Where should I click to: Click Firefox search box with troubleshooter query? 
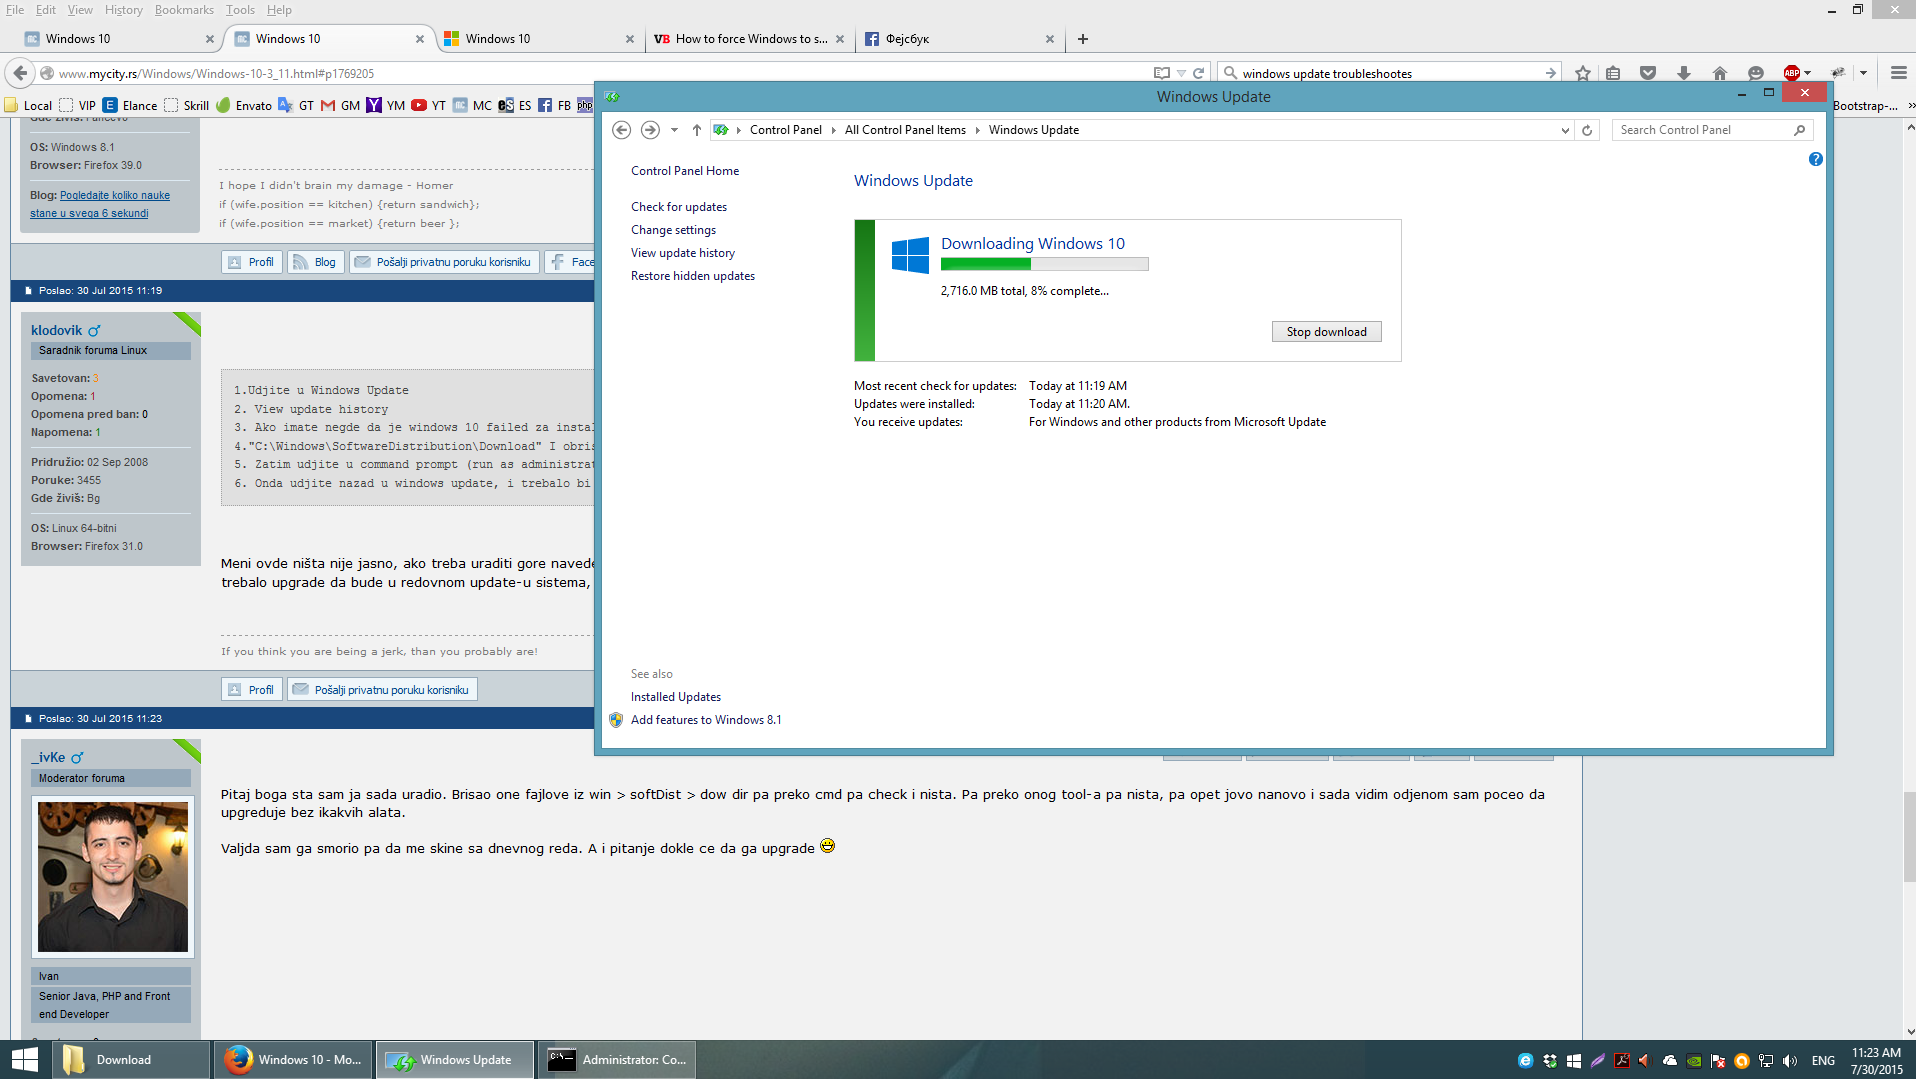tap(1388, 73)
